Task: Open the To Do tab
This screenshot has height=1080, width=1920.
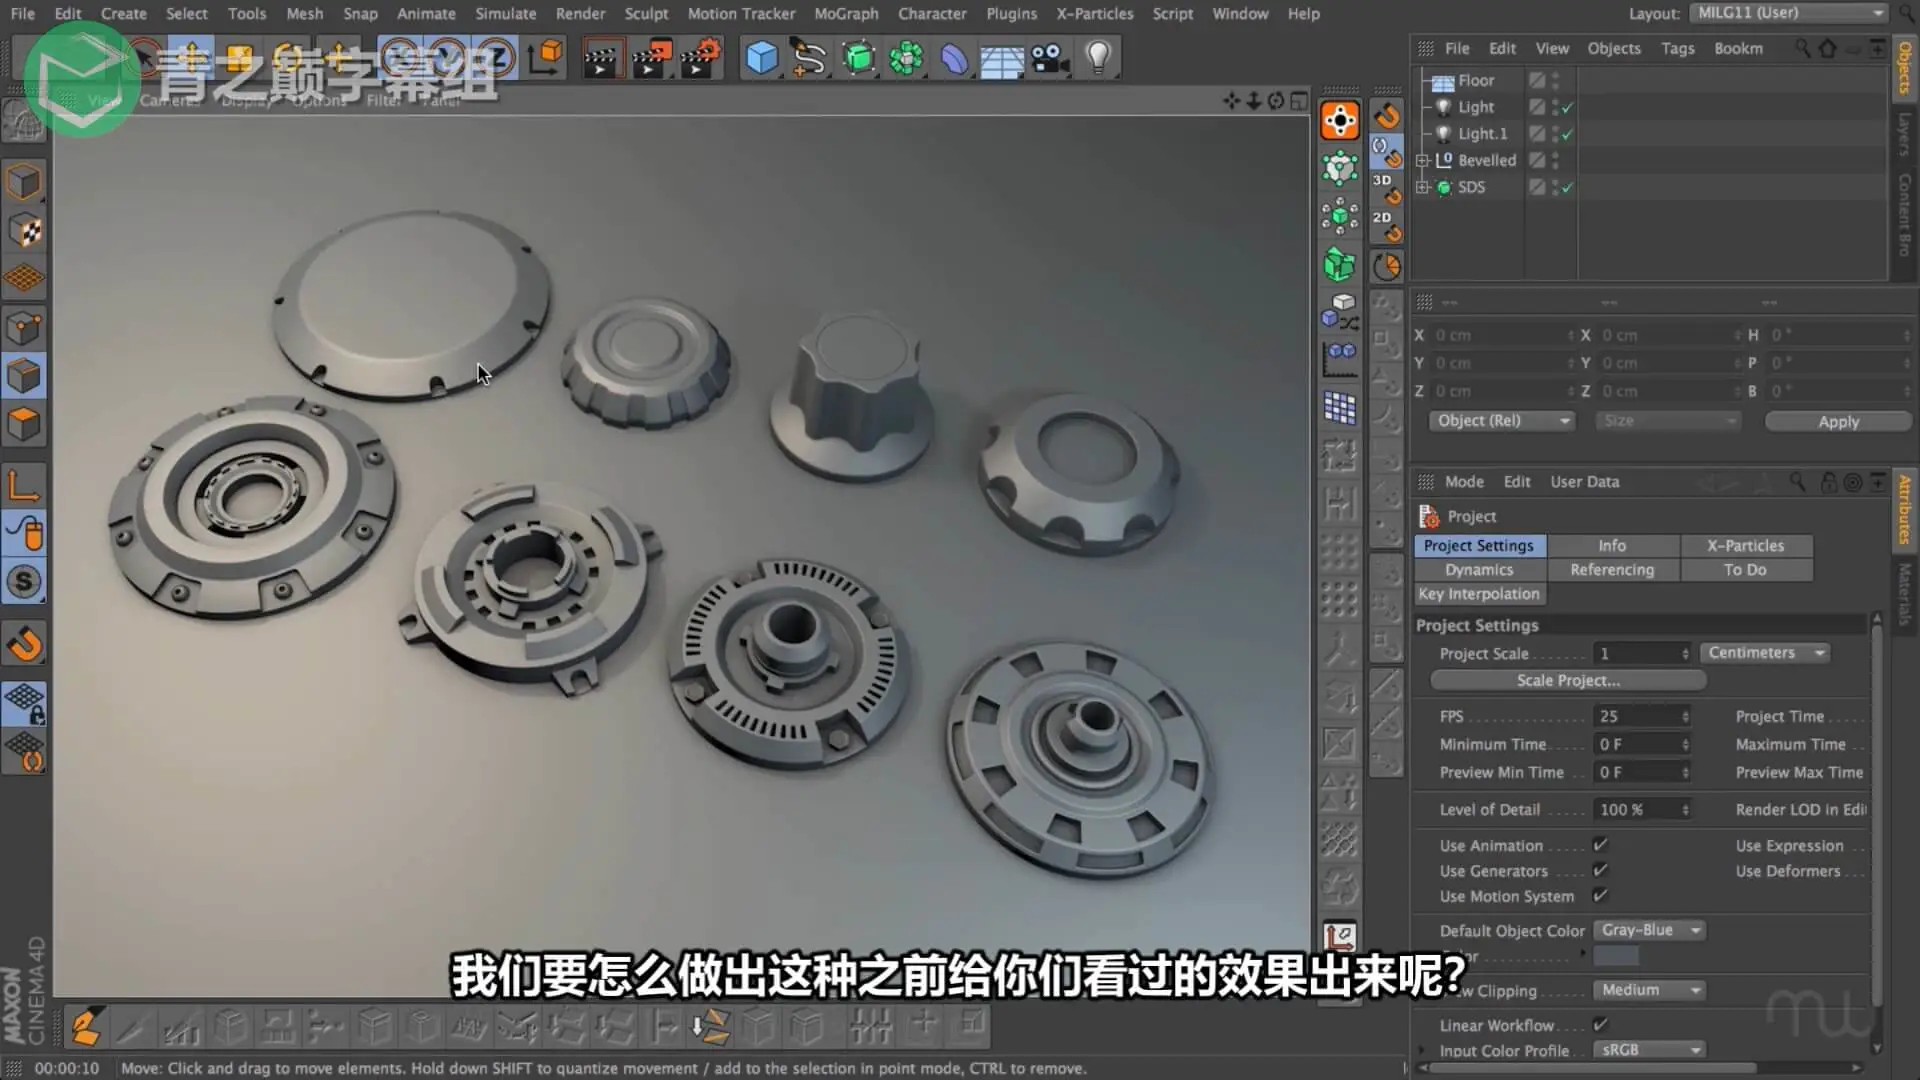Action: [x=1745, y=570]
